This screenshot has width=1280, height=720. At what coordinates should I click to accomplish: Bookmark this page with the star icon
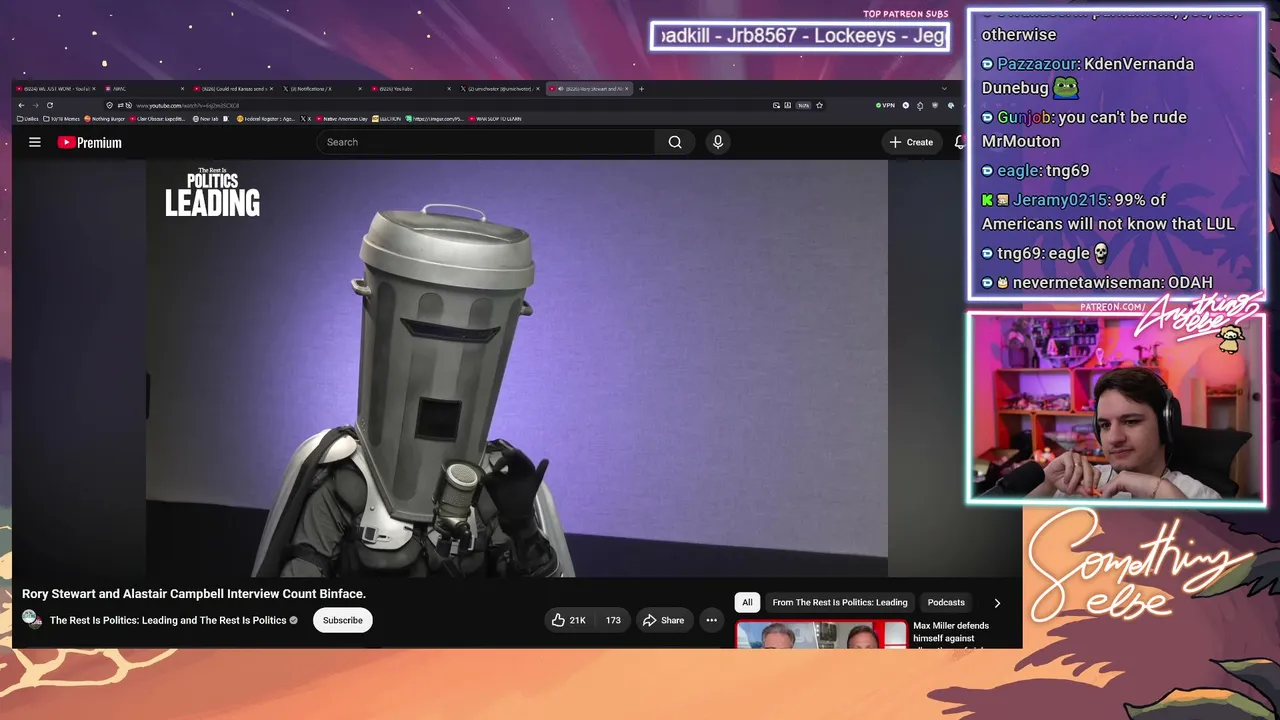(819, 105)
